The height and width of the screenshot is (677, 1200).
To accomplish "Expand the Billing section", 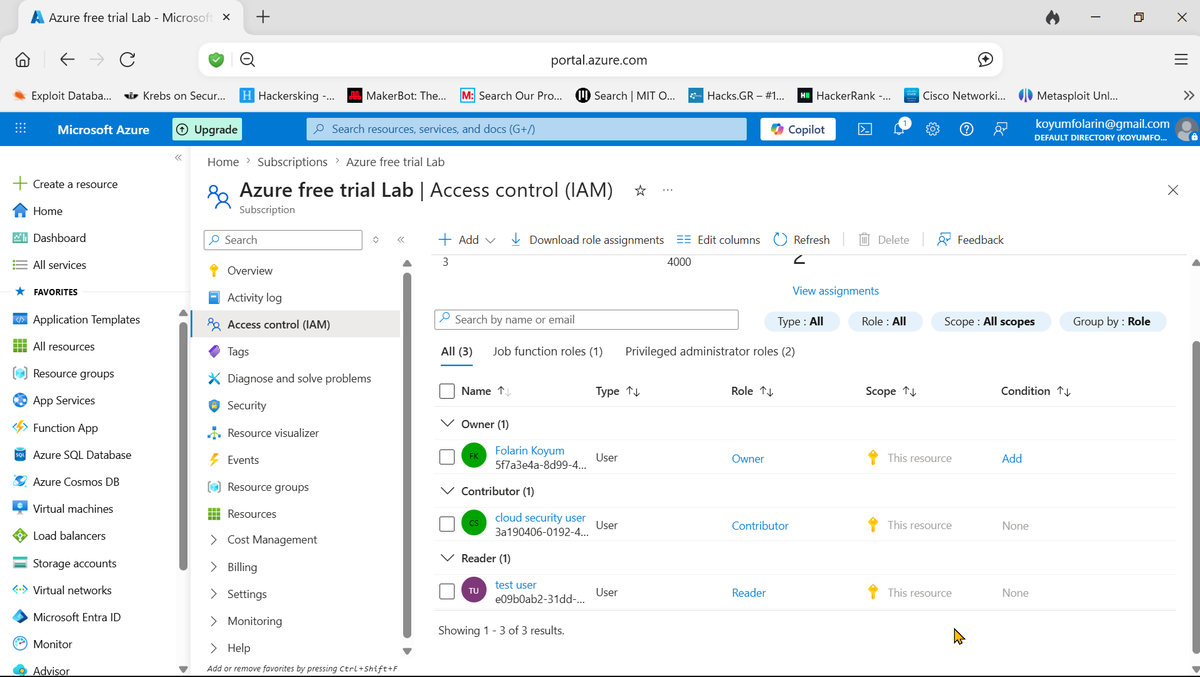I will [232, 567].
